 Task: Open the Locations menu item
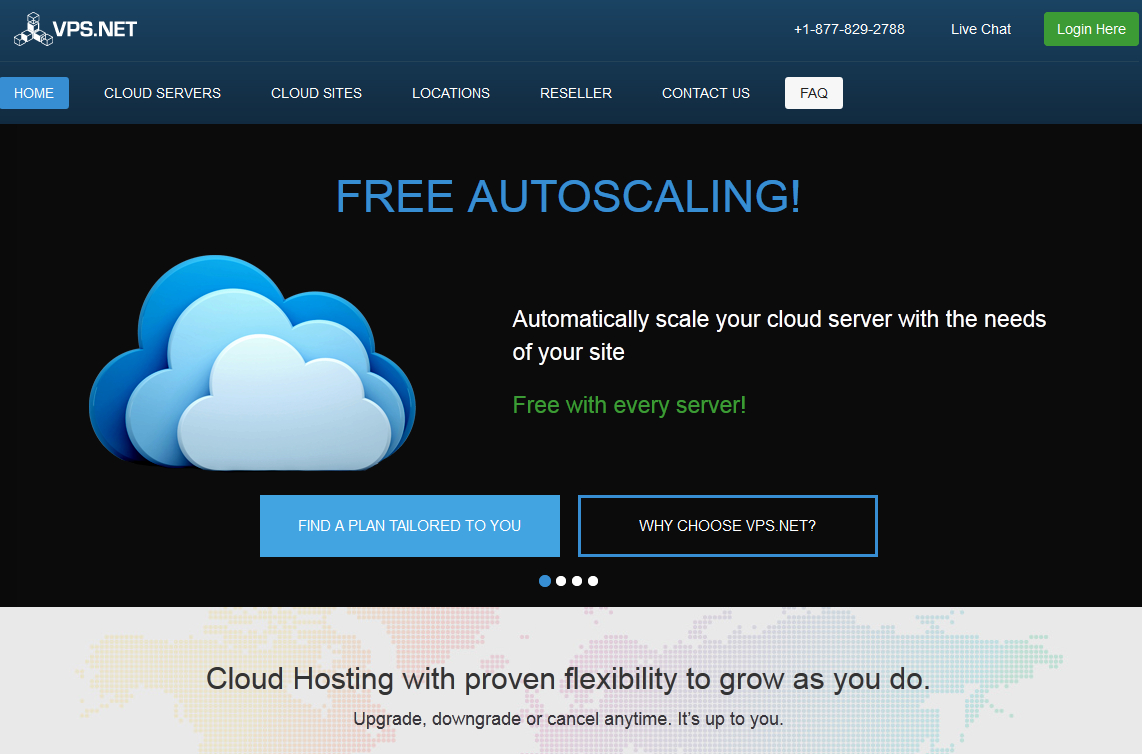pyautogui.click(x=451, y=93)
